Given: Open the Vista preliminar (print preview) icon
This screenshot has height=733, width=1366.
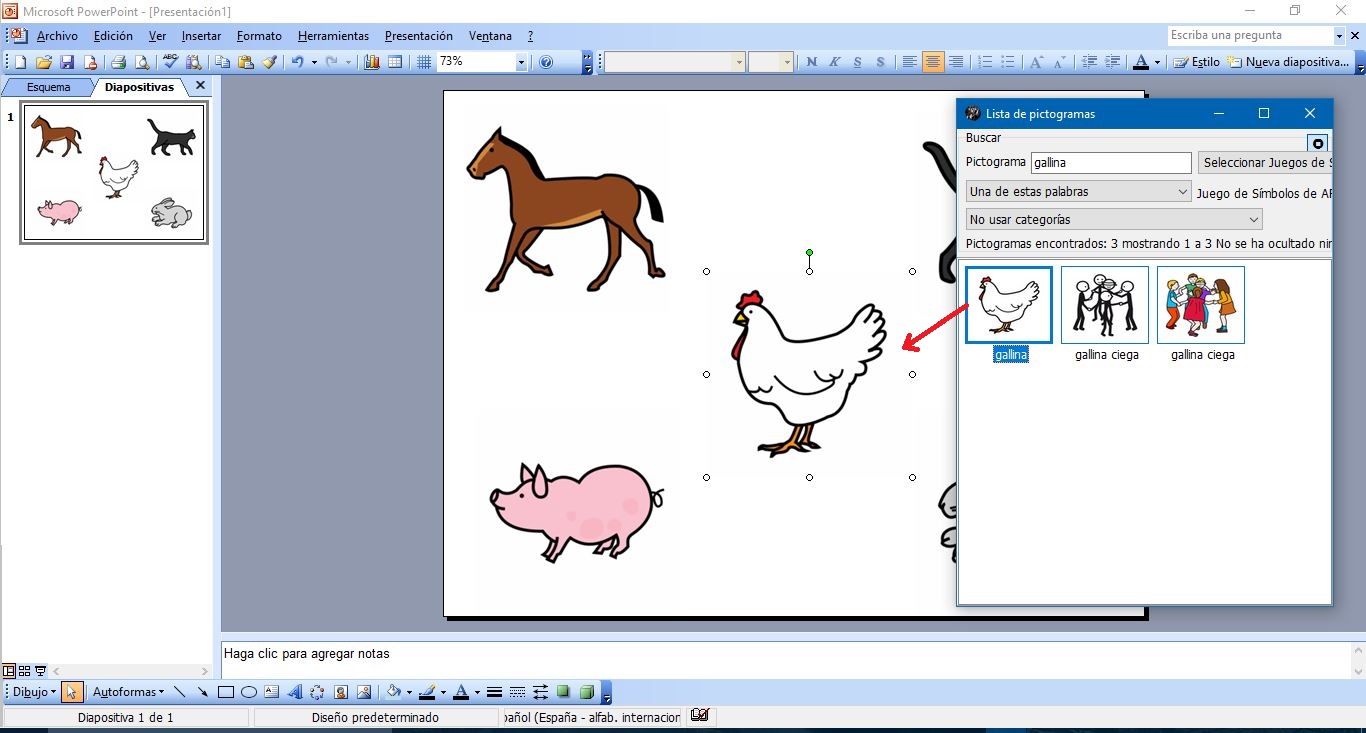Looking at the screenshot, I should coord(141,61).
